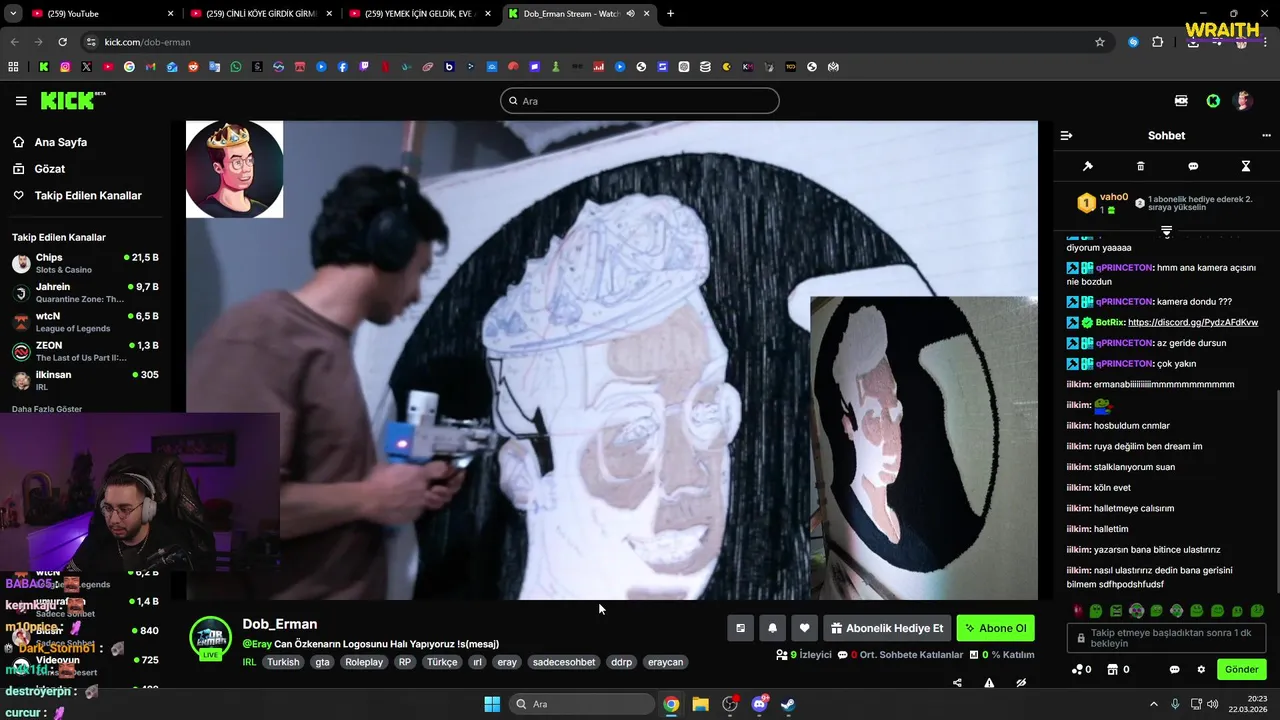Screen dimensions: 1280x720
Task: Open Steam from the taskbar
Action: 788,704
